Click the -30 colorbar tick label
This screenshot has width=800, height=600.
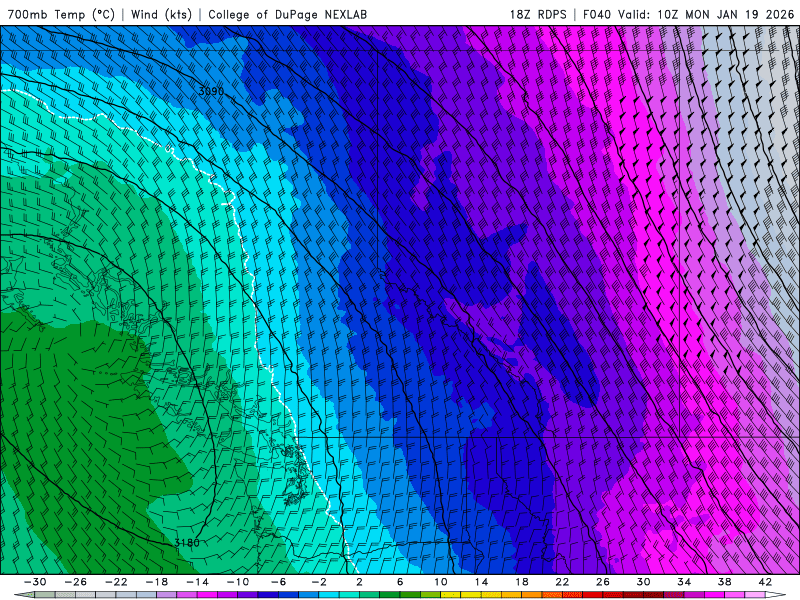(x=35, y=582)
